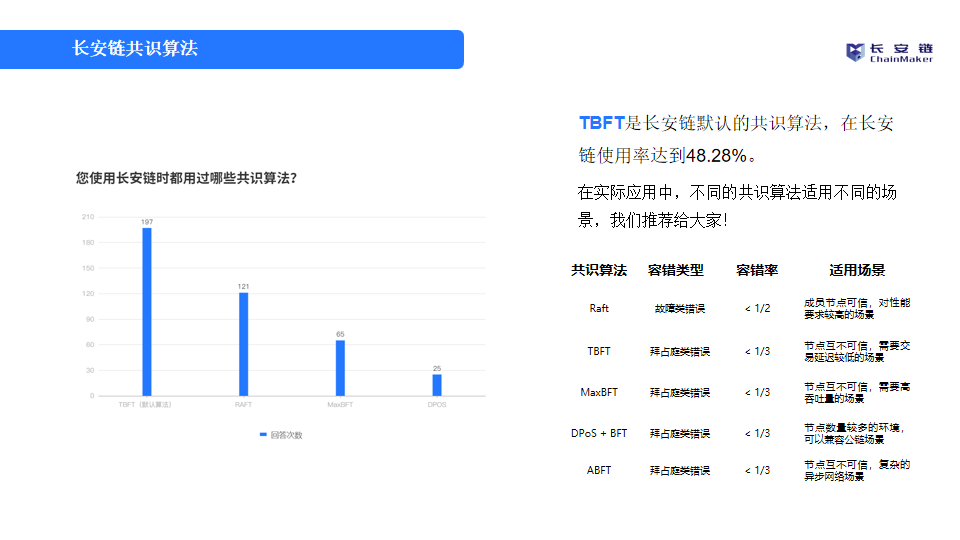Click the ABFT table row name
This screenshot has width=960, height=540.
[599, 470]
